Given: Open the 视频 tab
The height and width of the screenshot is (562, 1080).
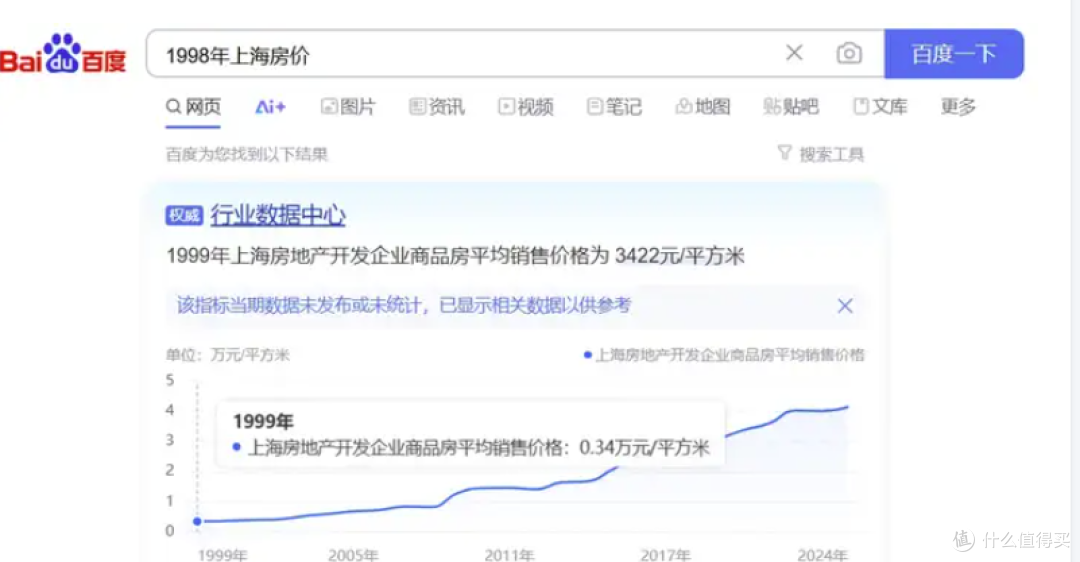Looking at the screenshot, I should pos(526,107).
